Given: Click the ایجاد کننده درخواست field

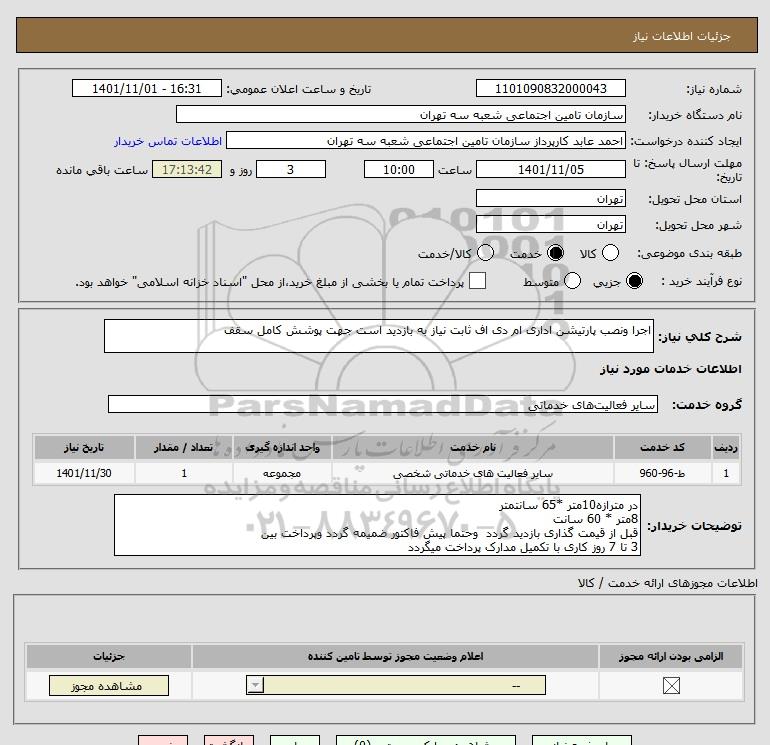Looking at the screenshot, I should click(426, 140).
